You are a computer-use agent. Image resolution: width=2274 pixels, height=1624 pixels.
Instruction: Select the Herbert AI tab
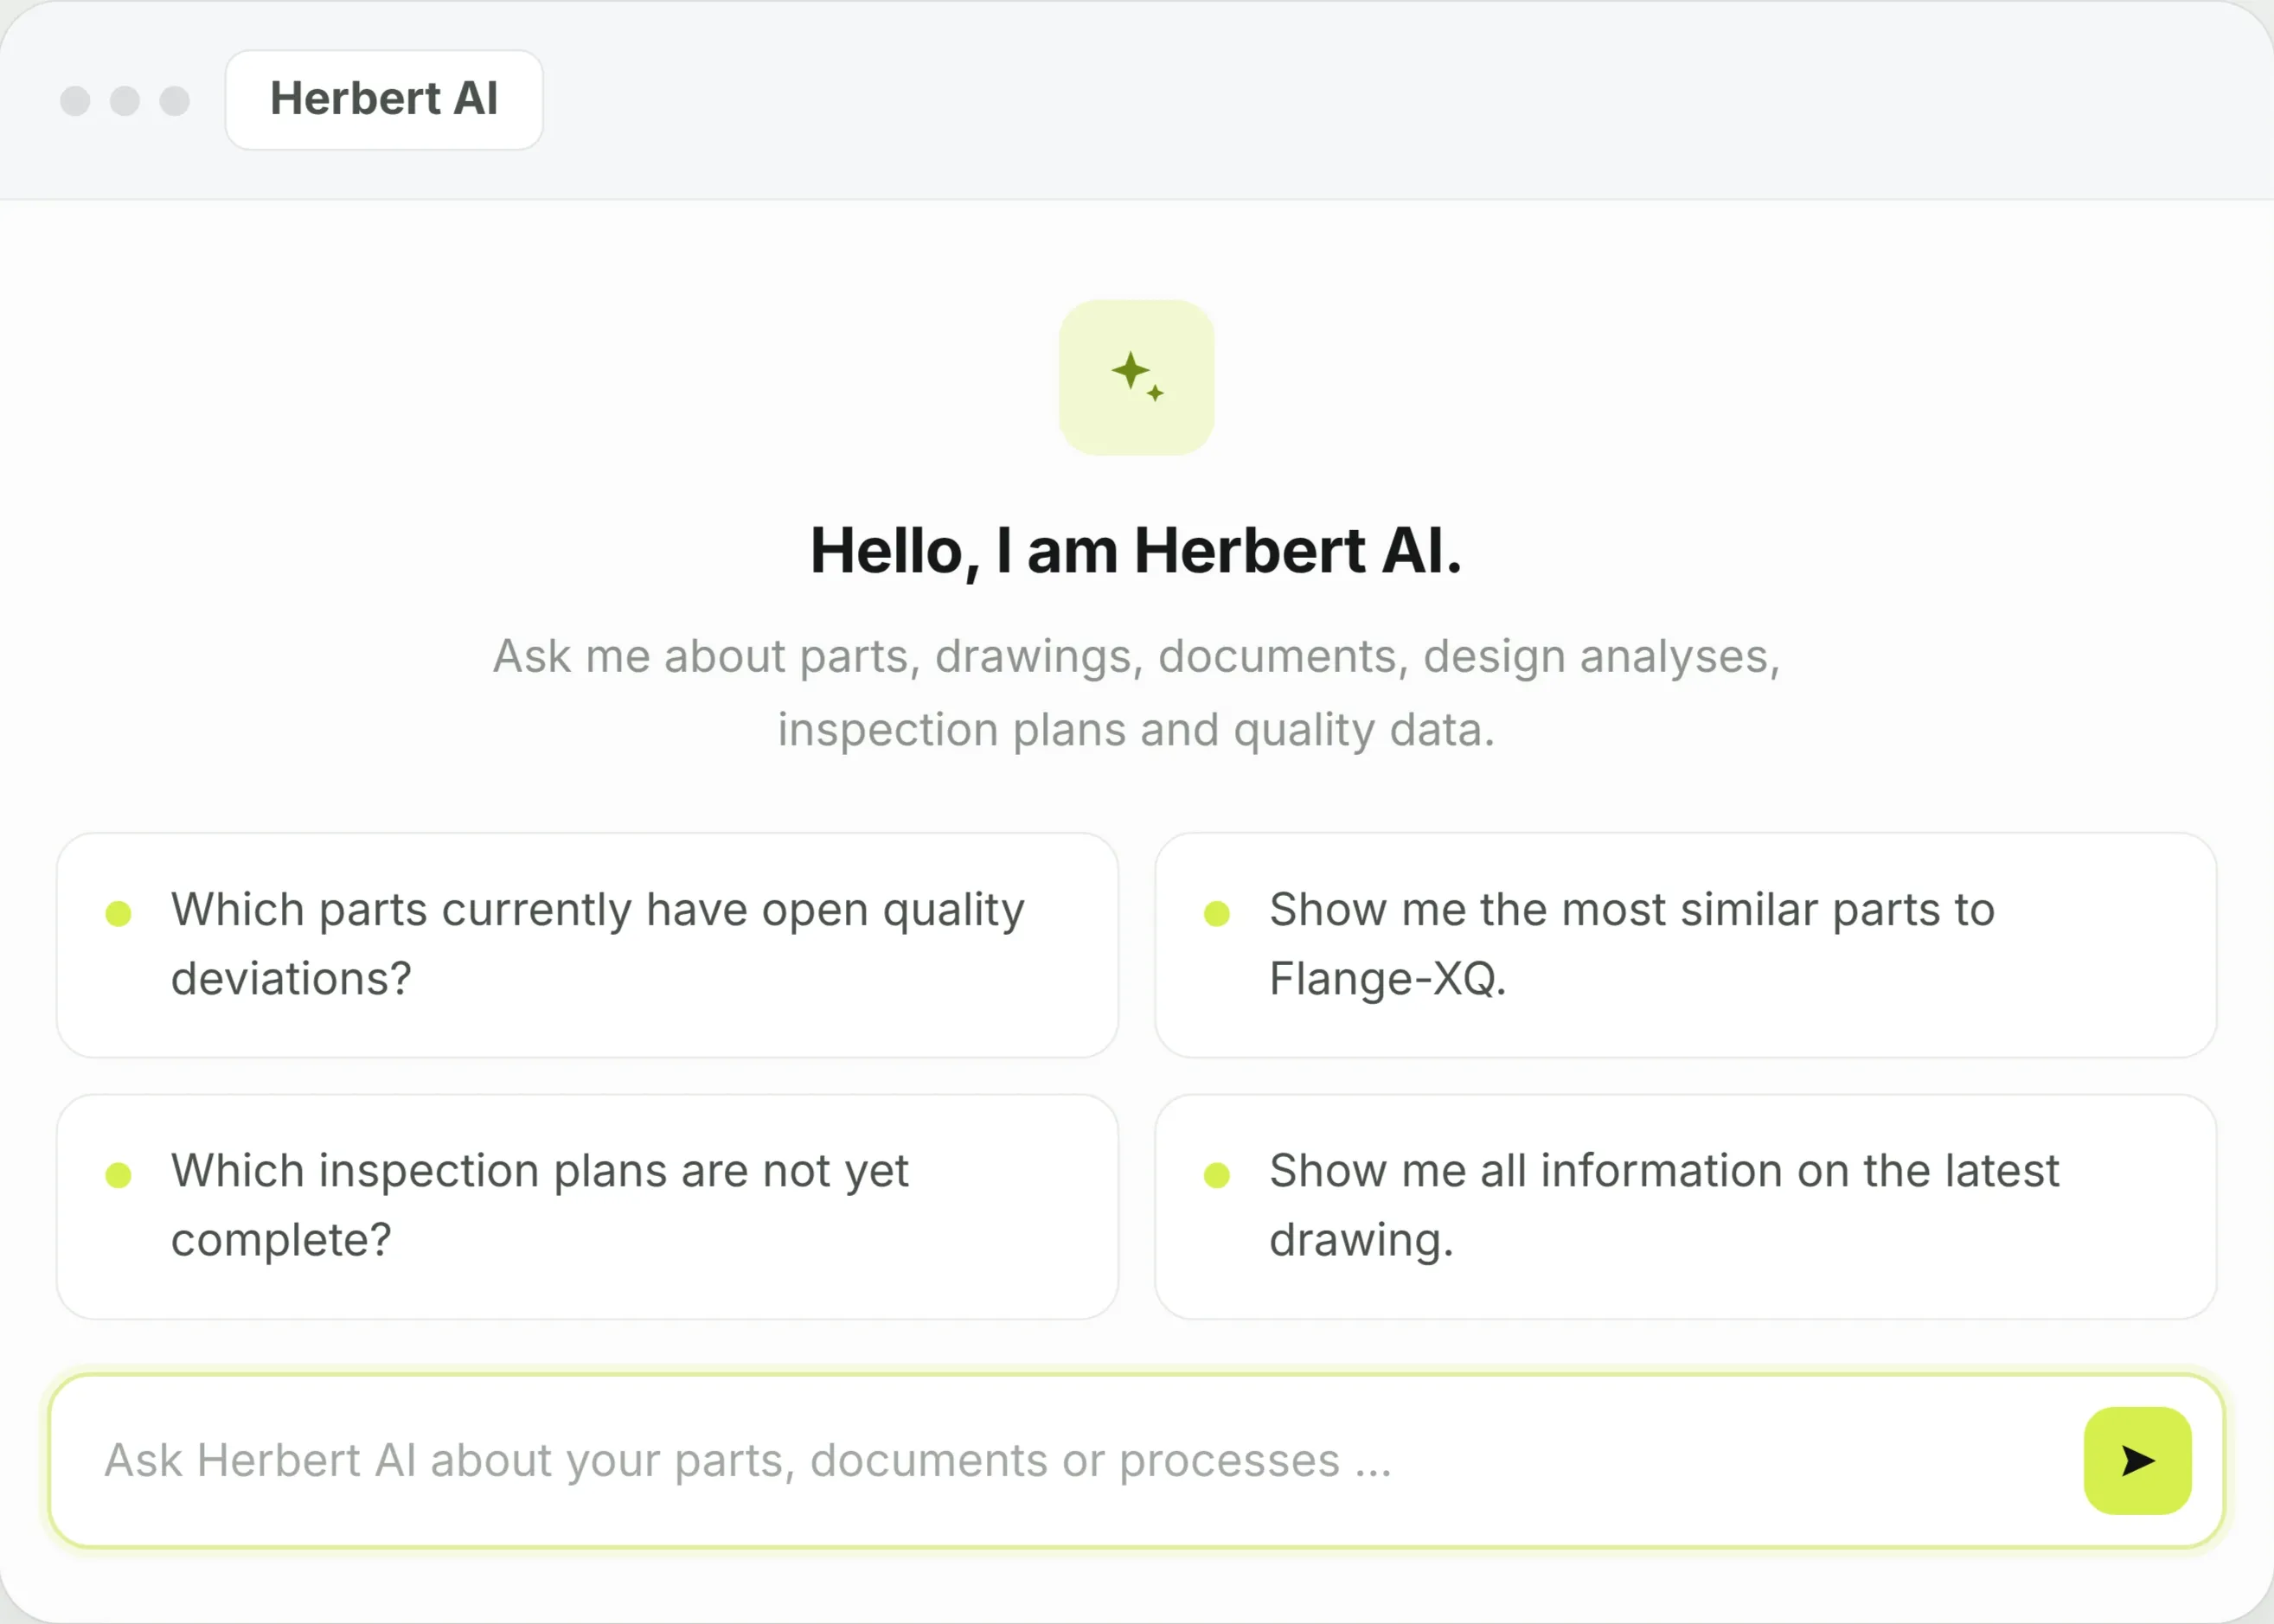tap(384, 100)
